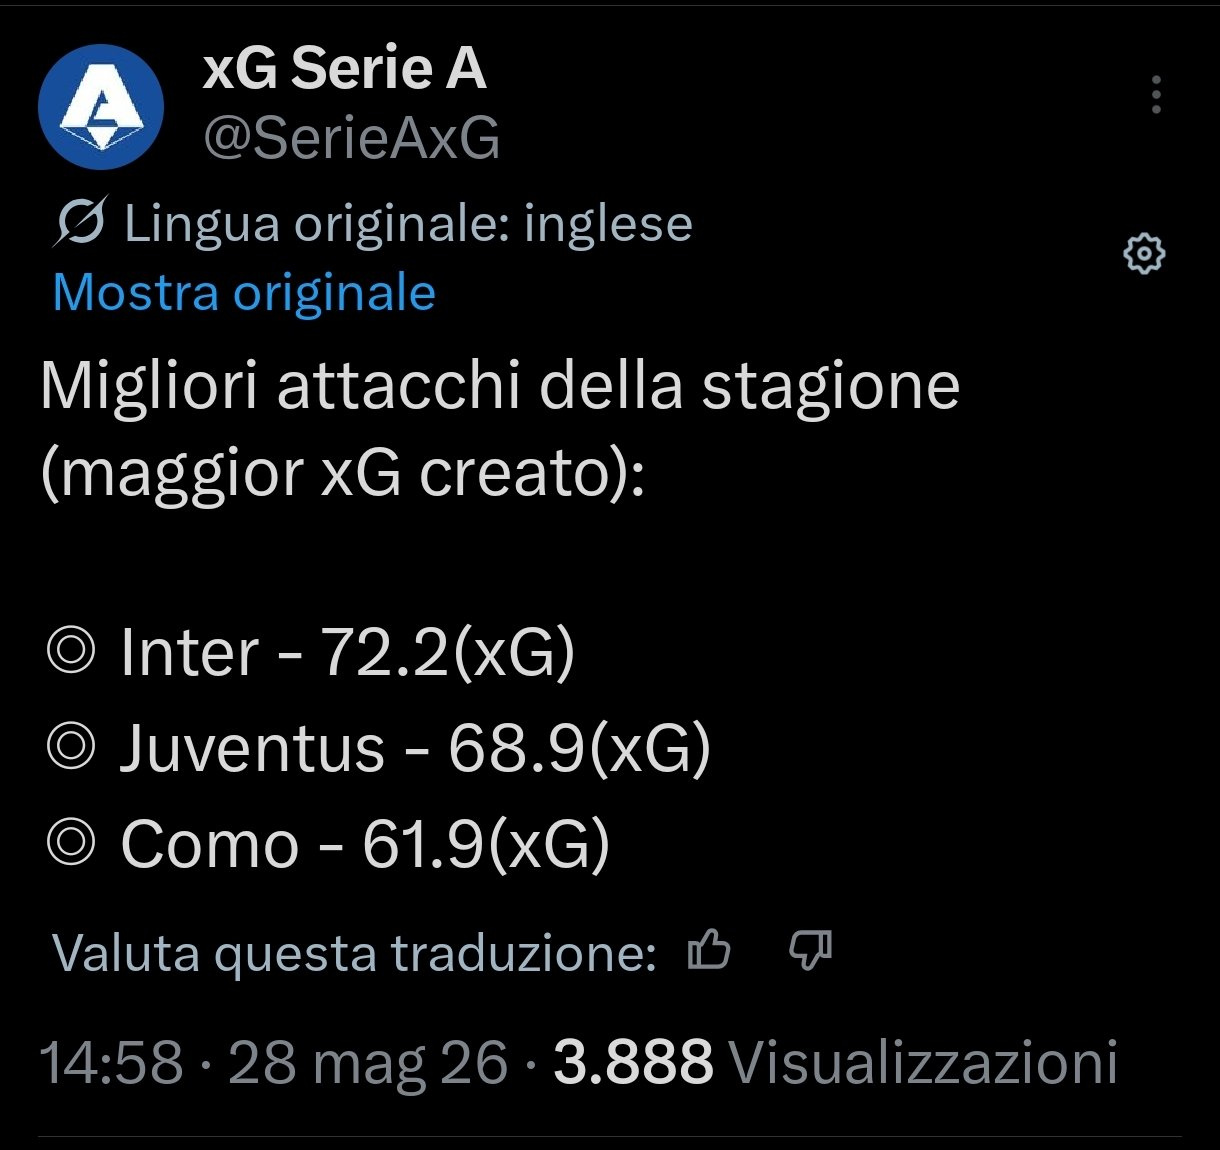Click the Lingua originale: inglese label
Viewport: 1220px width, 1150px height.
click(x=408, y=224)
